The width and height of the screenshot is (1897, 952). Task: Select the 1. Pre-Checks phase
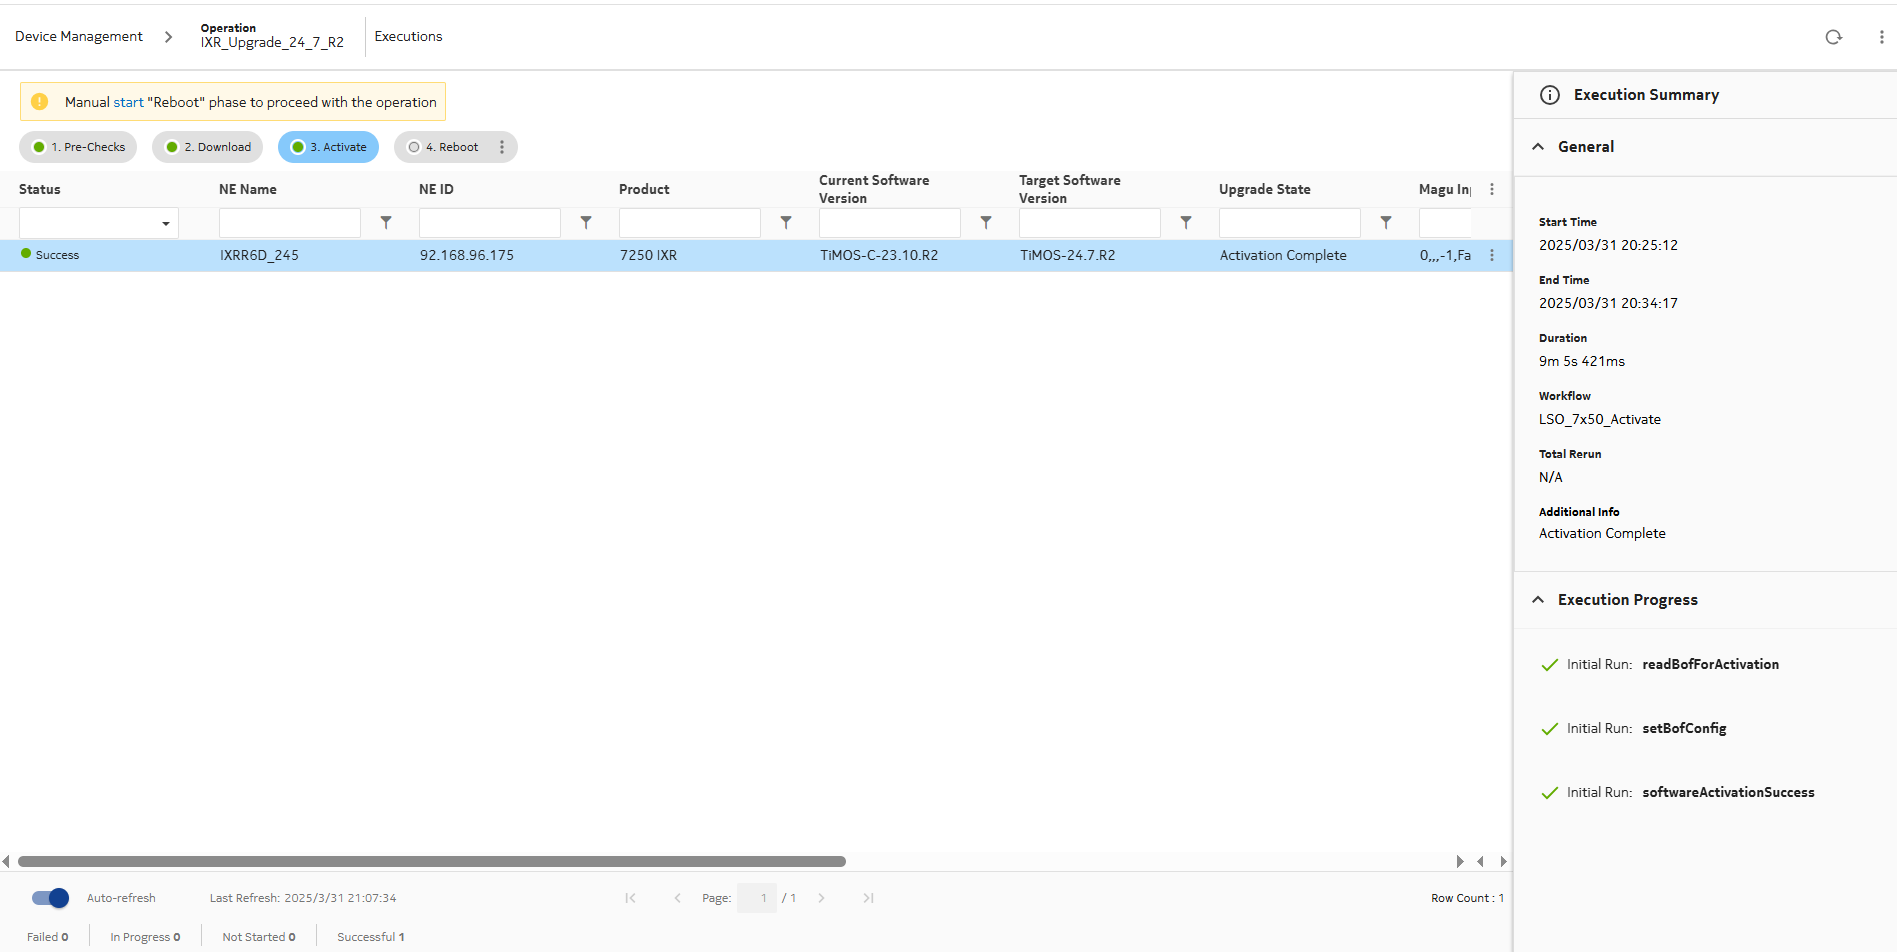click(x=78, y=147)
